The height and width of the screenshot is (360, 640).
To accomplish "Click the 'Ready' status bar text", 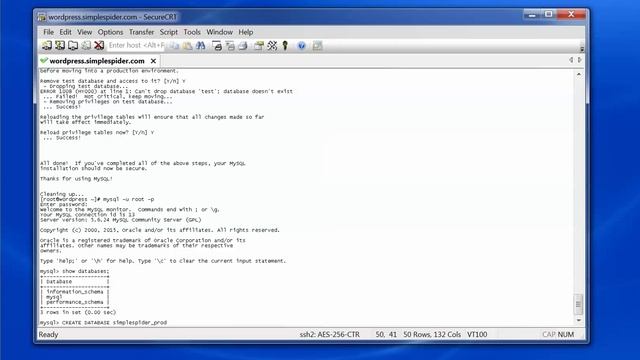I will tap(48, 334).
